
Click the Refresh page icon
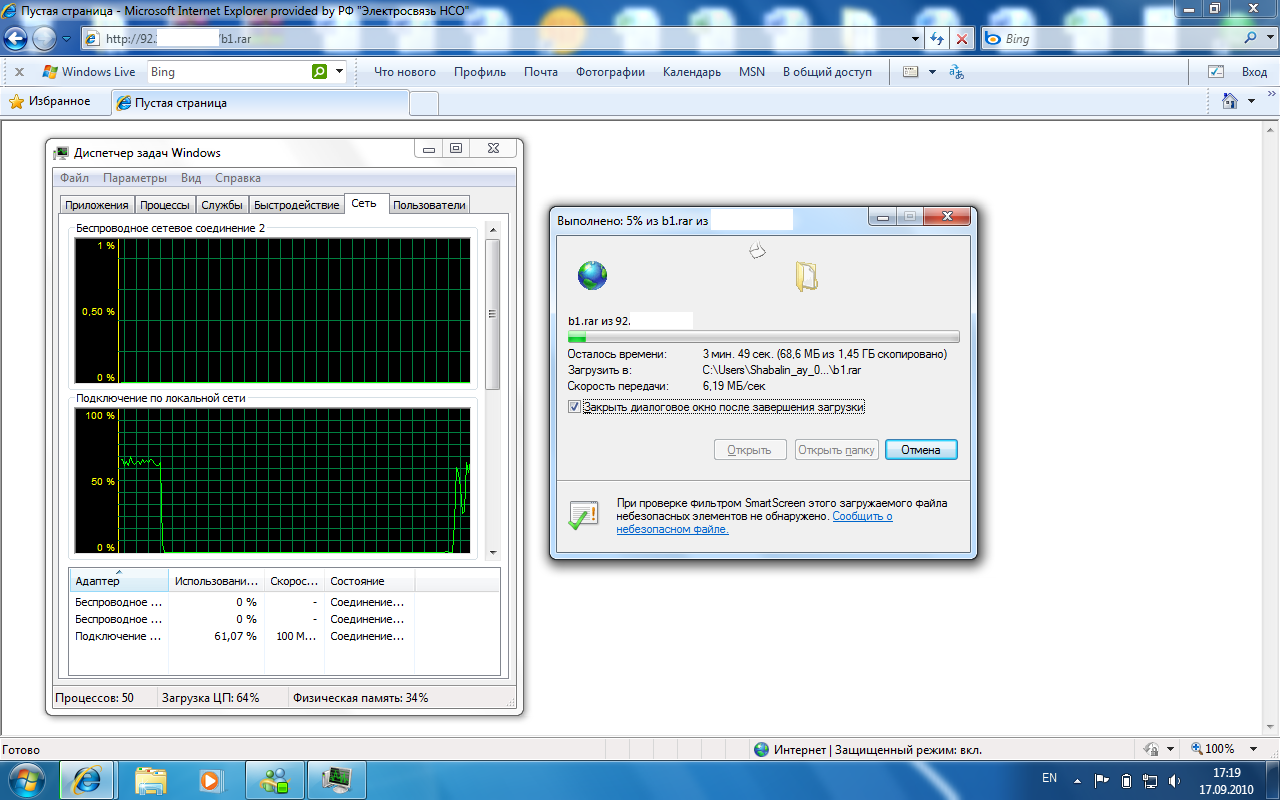(x=937, y=39)
